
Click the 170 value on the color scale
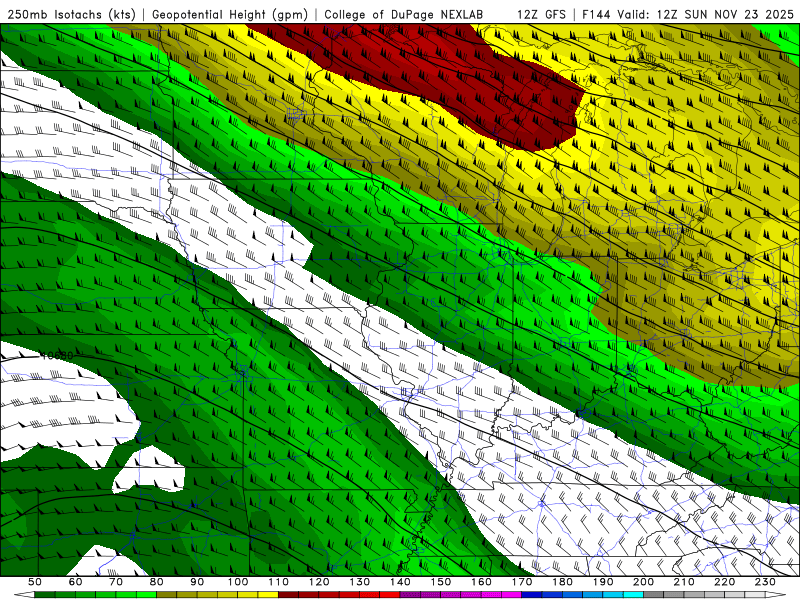521,582
